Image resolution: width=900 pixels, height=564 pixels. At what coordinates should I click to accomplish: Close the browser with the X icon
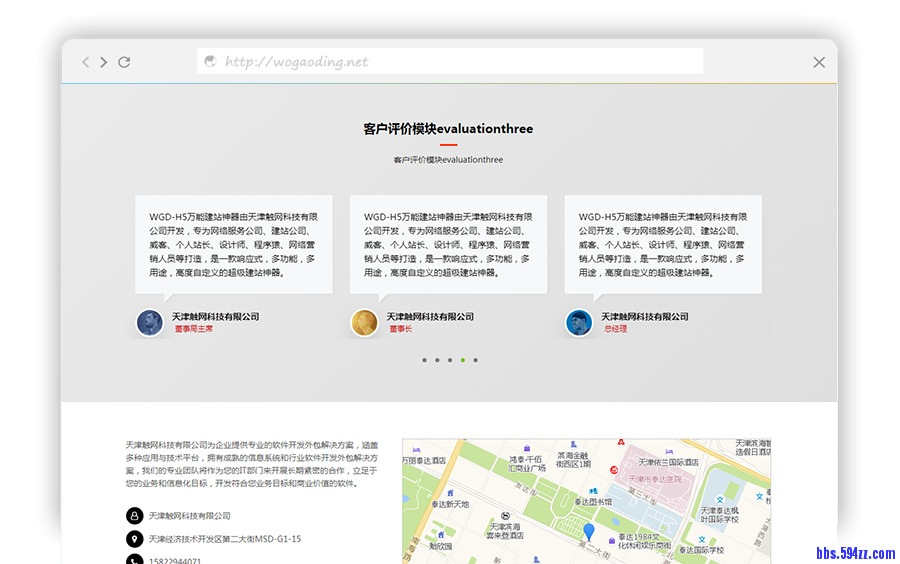click(819, 62)
